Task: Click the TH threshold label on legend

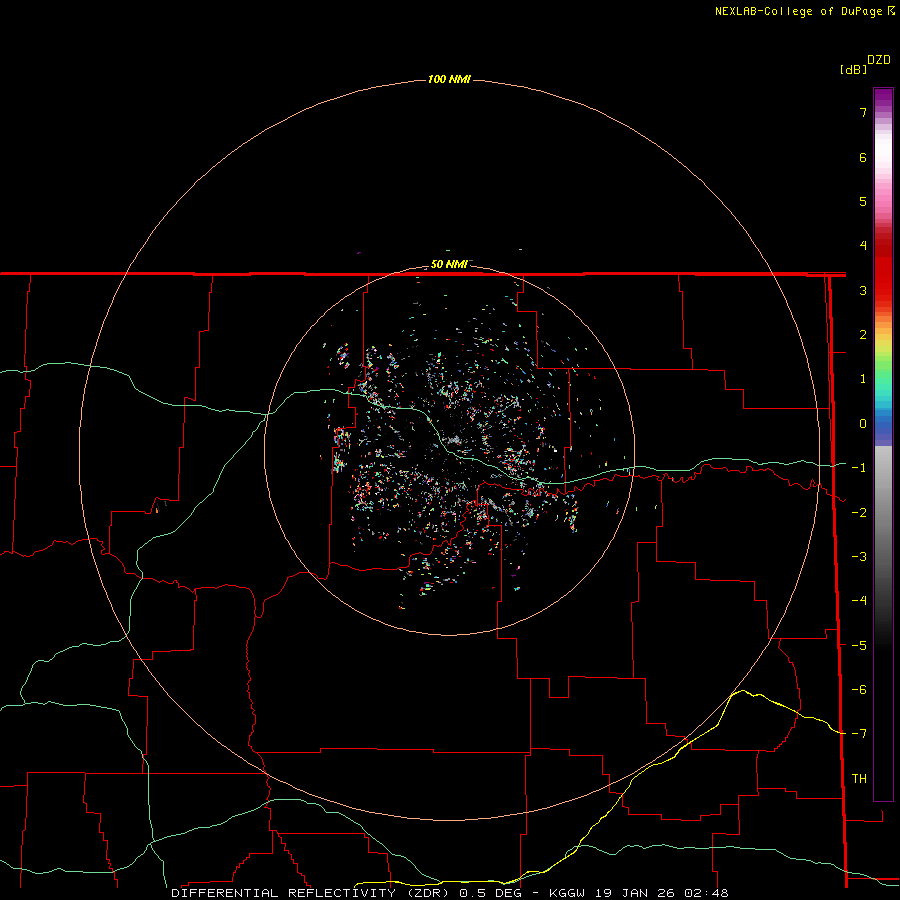Action: pyautogui.click(x=859, y=779)
